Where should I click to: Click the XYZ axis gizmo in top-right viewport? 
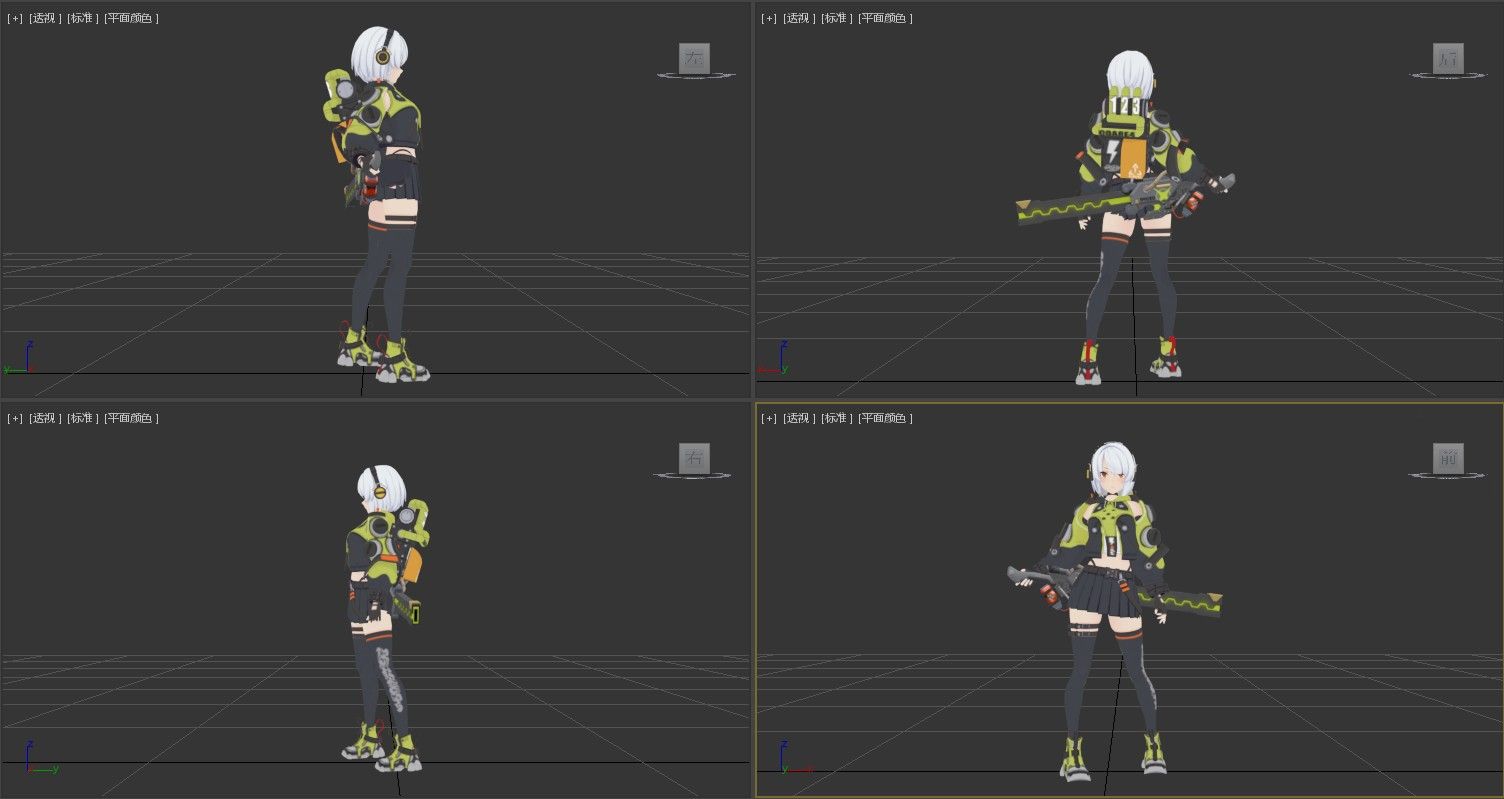772,359
